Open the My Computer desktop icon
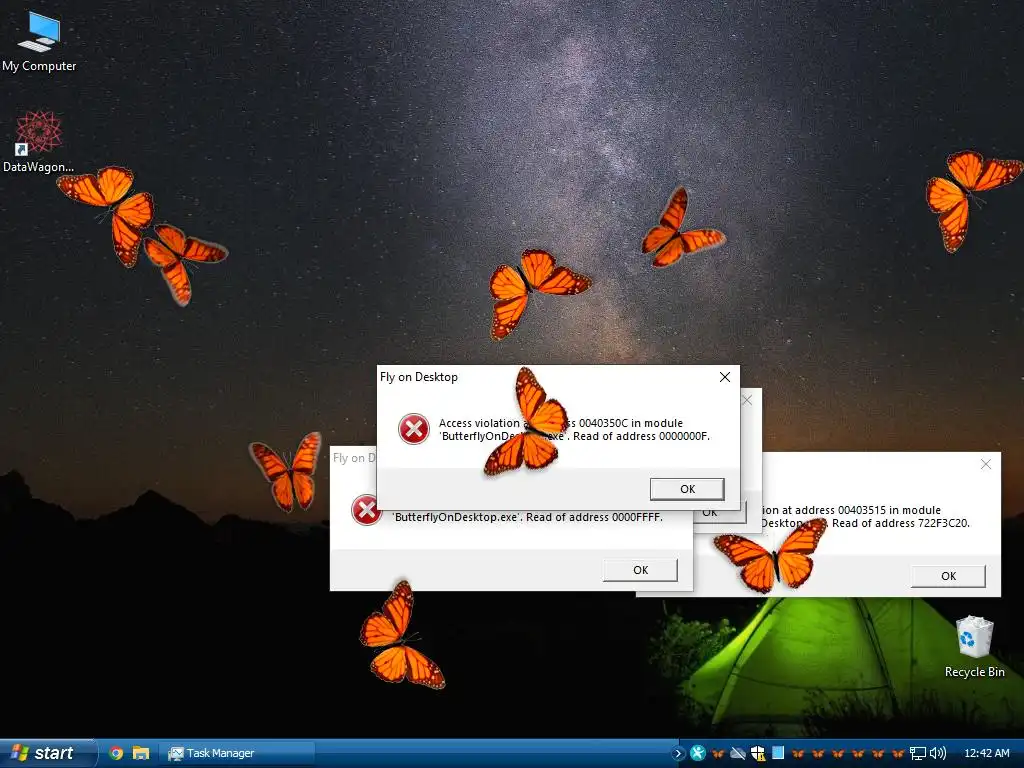The width and height of the screenshot is (1024, 768). 39,42
